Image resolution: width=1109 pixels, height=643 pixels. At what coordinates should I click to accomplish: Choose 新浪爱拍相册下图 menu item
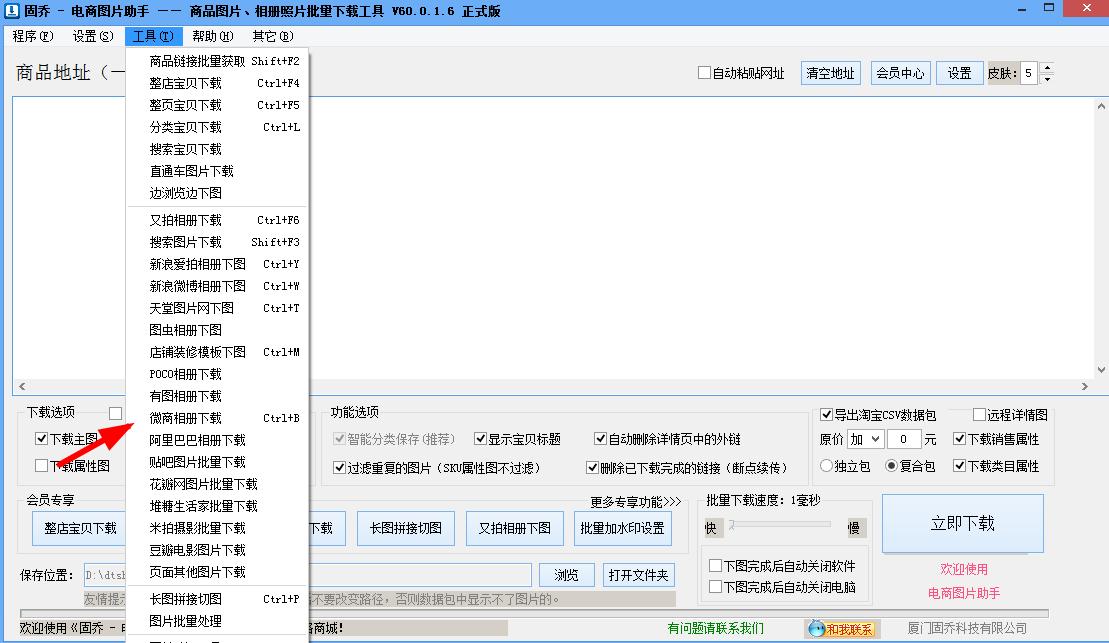(217, 265)
